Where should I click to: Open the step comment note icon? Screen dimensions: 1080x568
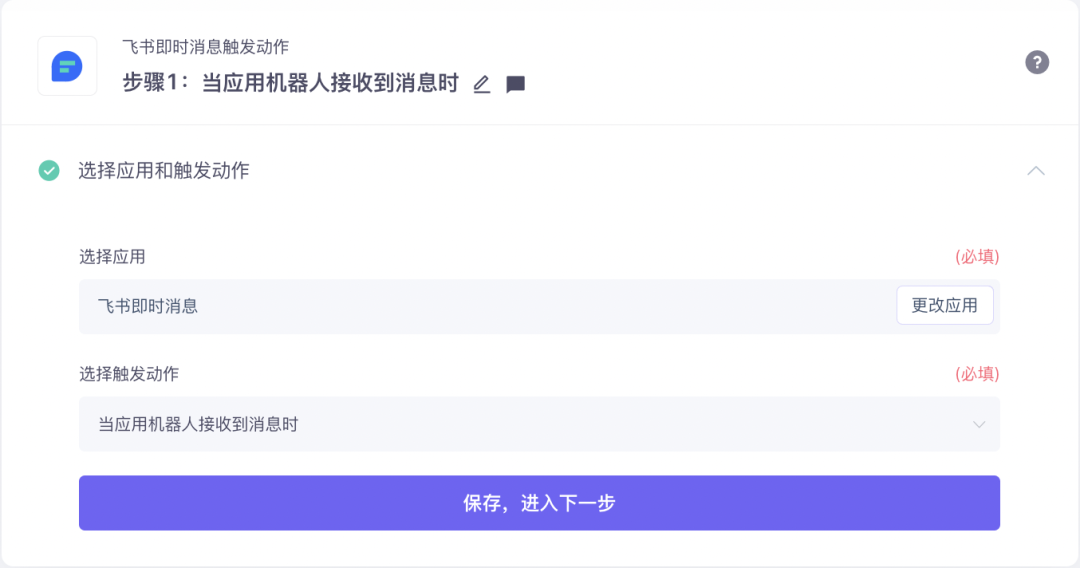(x=516, y=85)
